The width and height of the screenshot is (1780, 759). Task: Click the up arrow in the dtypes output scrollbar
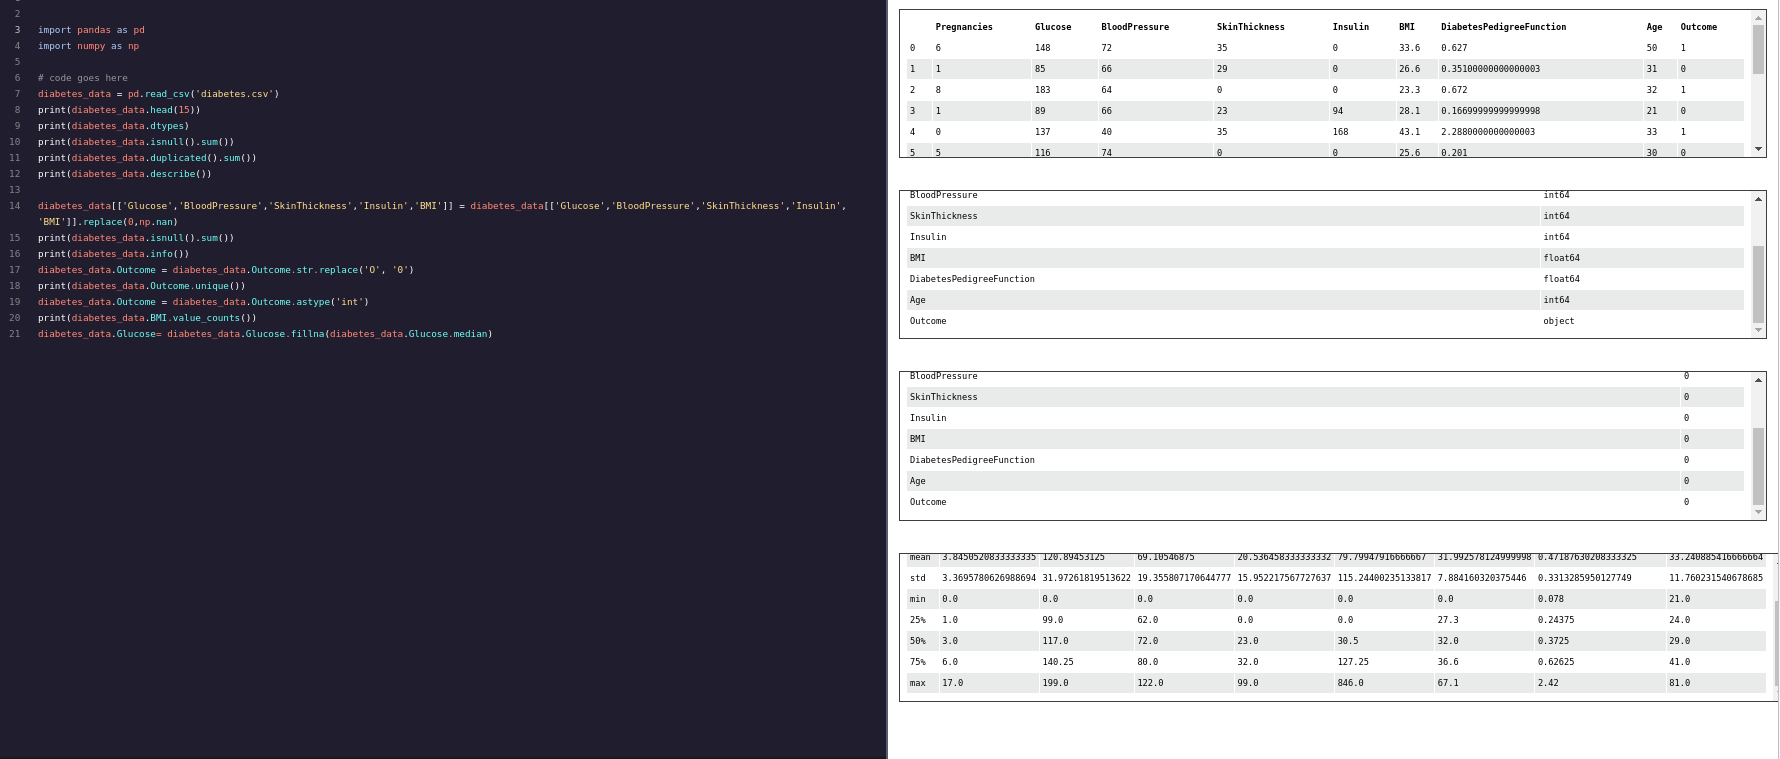1758,199
